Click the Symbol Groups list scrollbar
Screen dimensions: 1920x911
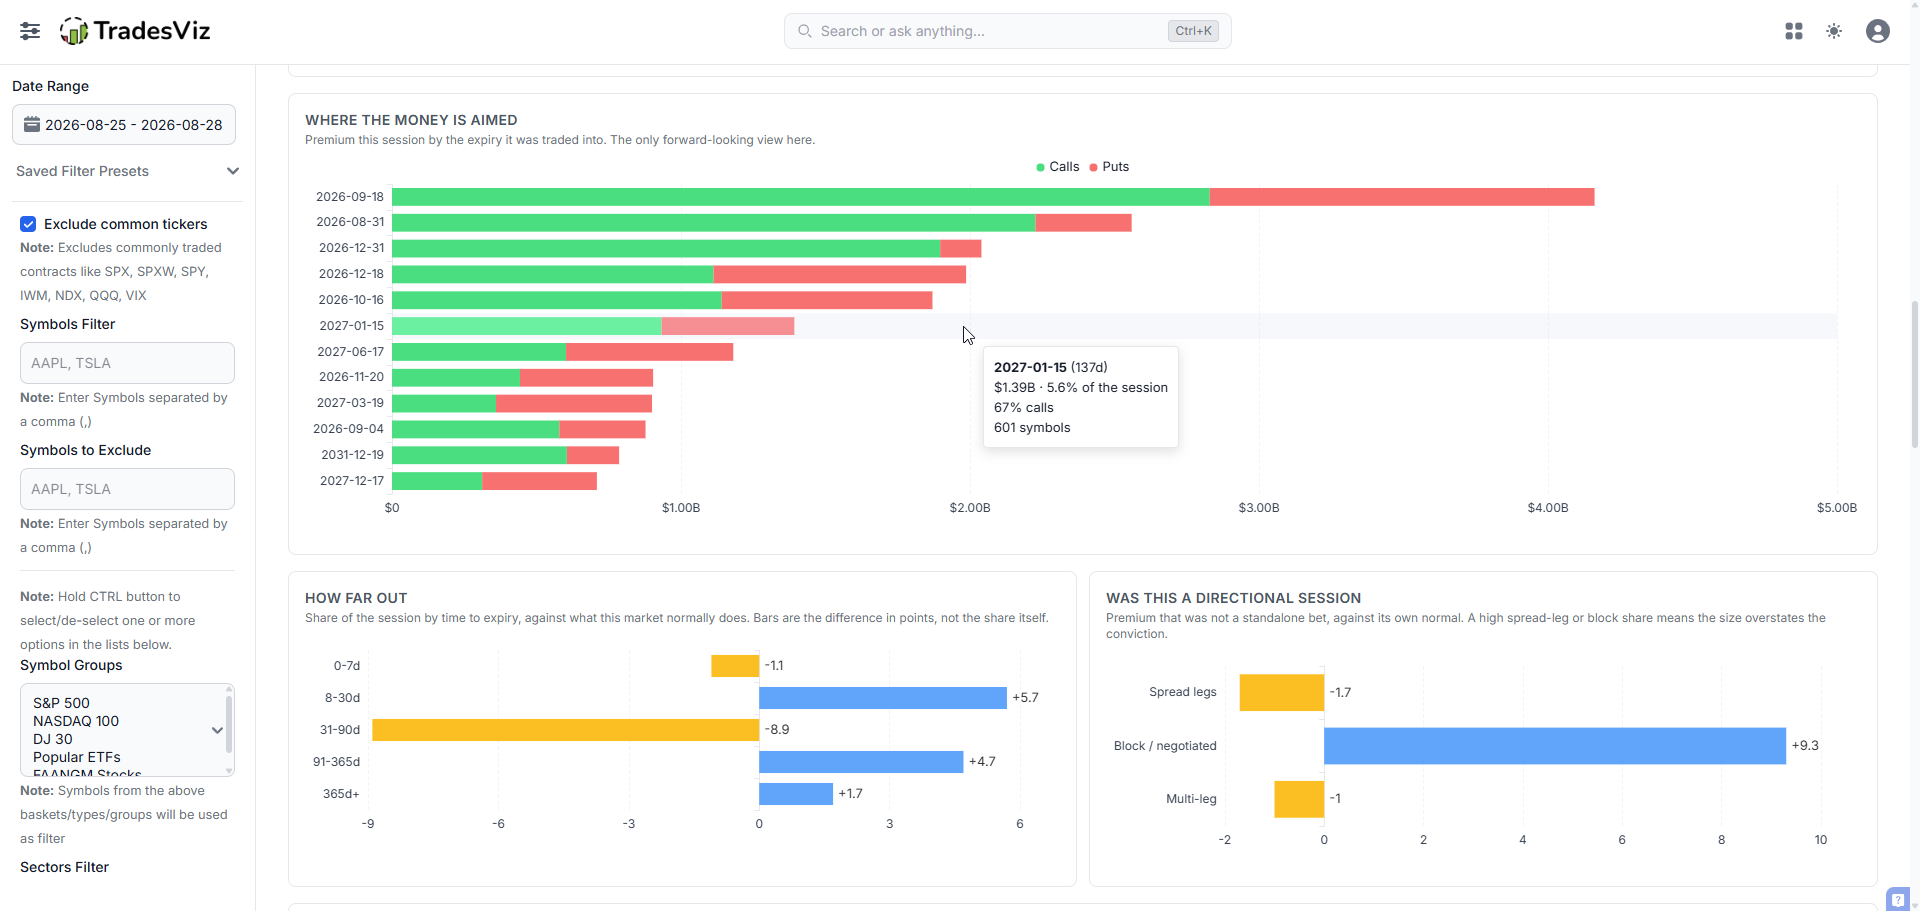(229, 725)
